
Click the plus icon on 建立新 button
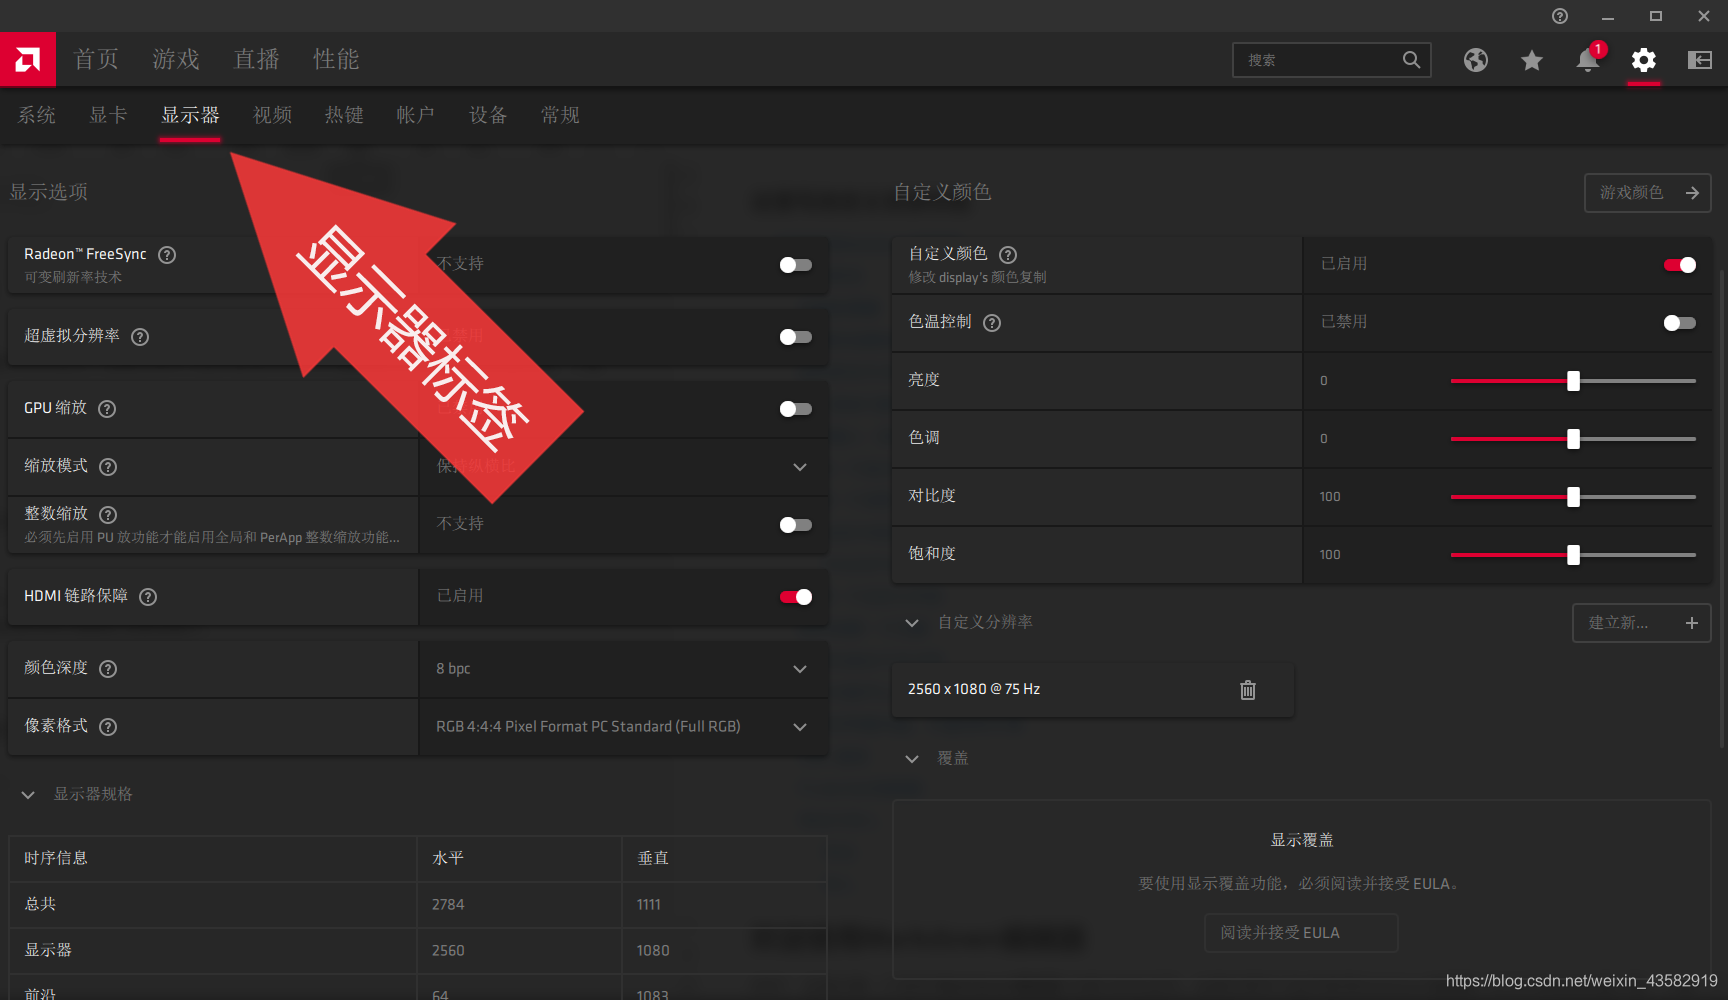point(1692,623)
